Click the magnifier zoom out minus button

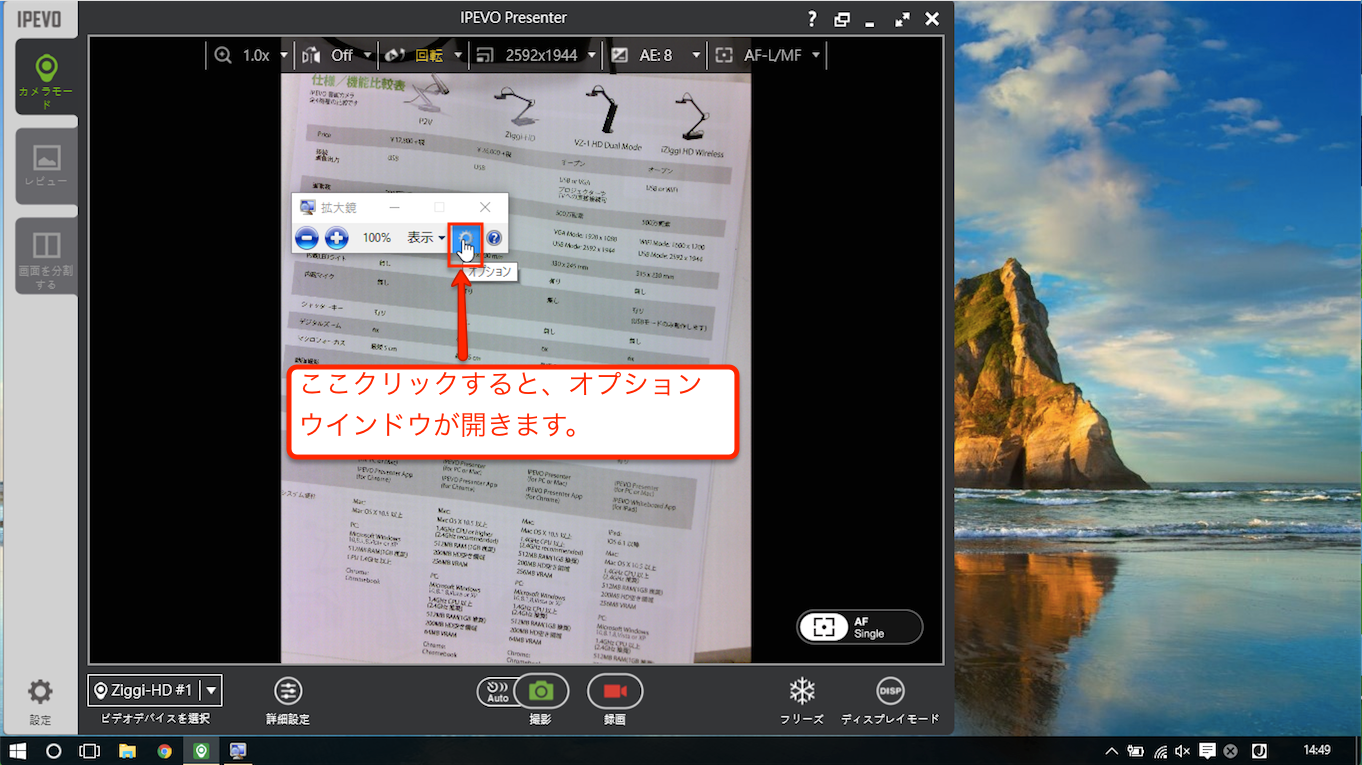[x=307, y=238]
